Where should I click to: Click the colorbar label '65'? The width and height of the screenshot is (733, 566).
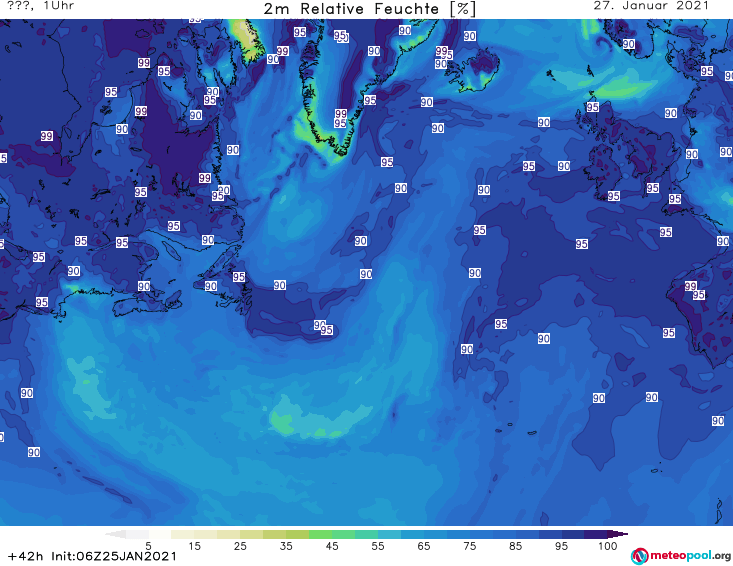point(424,546)
